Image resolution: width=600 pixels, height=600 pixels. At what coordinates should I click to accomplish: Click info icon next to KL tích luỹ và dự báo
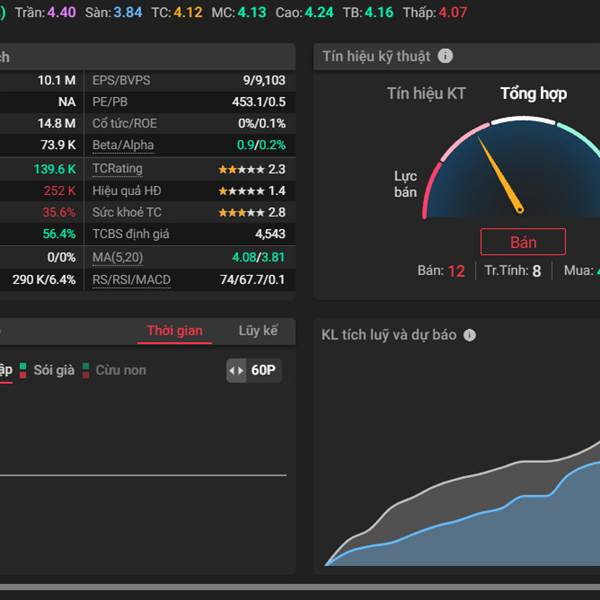[470, 335]
